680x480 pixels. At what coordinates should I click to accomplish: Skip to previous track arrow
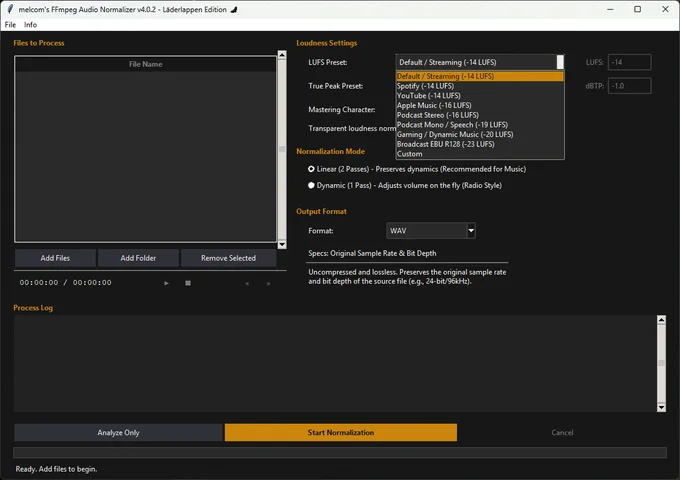[247, 284]
